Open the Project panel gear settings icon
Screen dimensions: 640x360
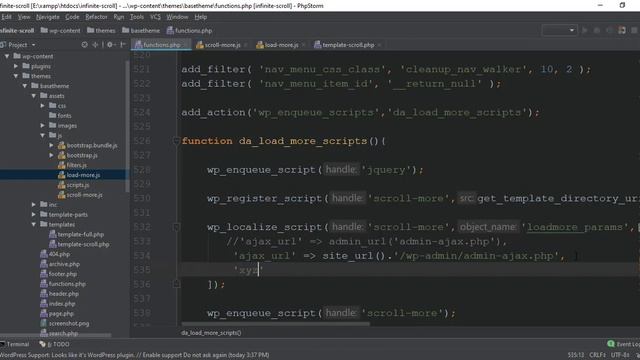110,45
